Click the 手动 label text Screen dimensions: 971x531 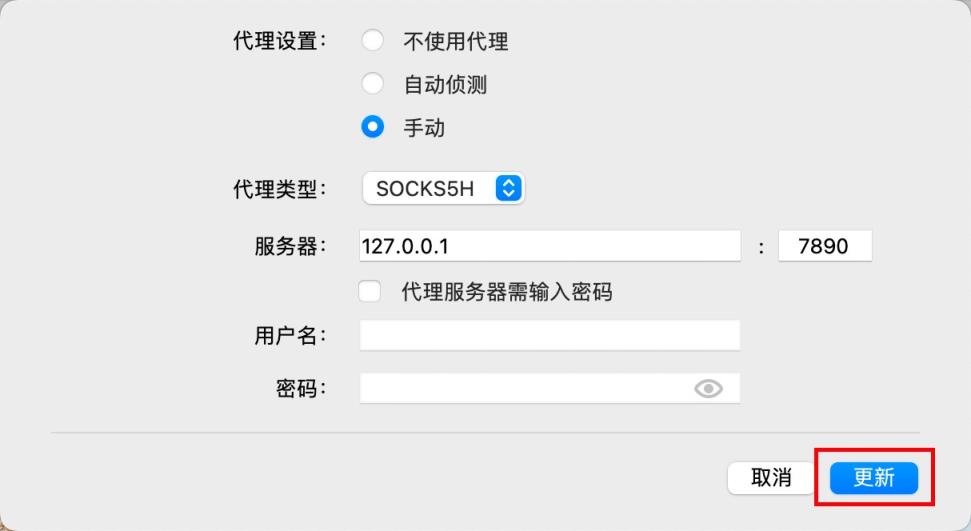click(424, 128)
